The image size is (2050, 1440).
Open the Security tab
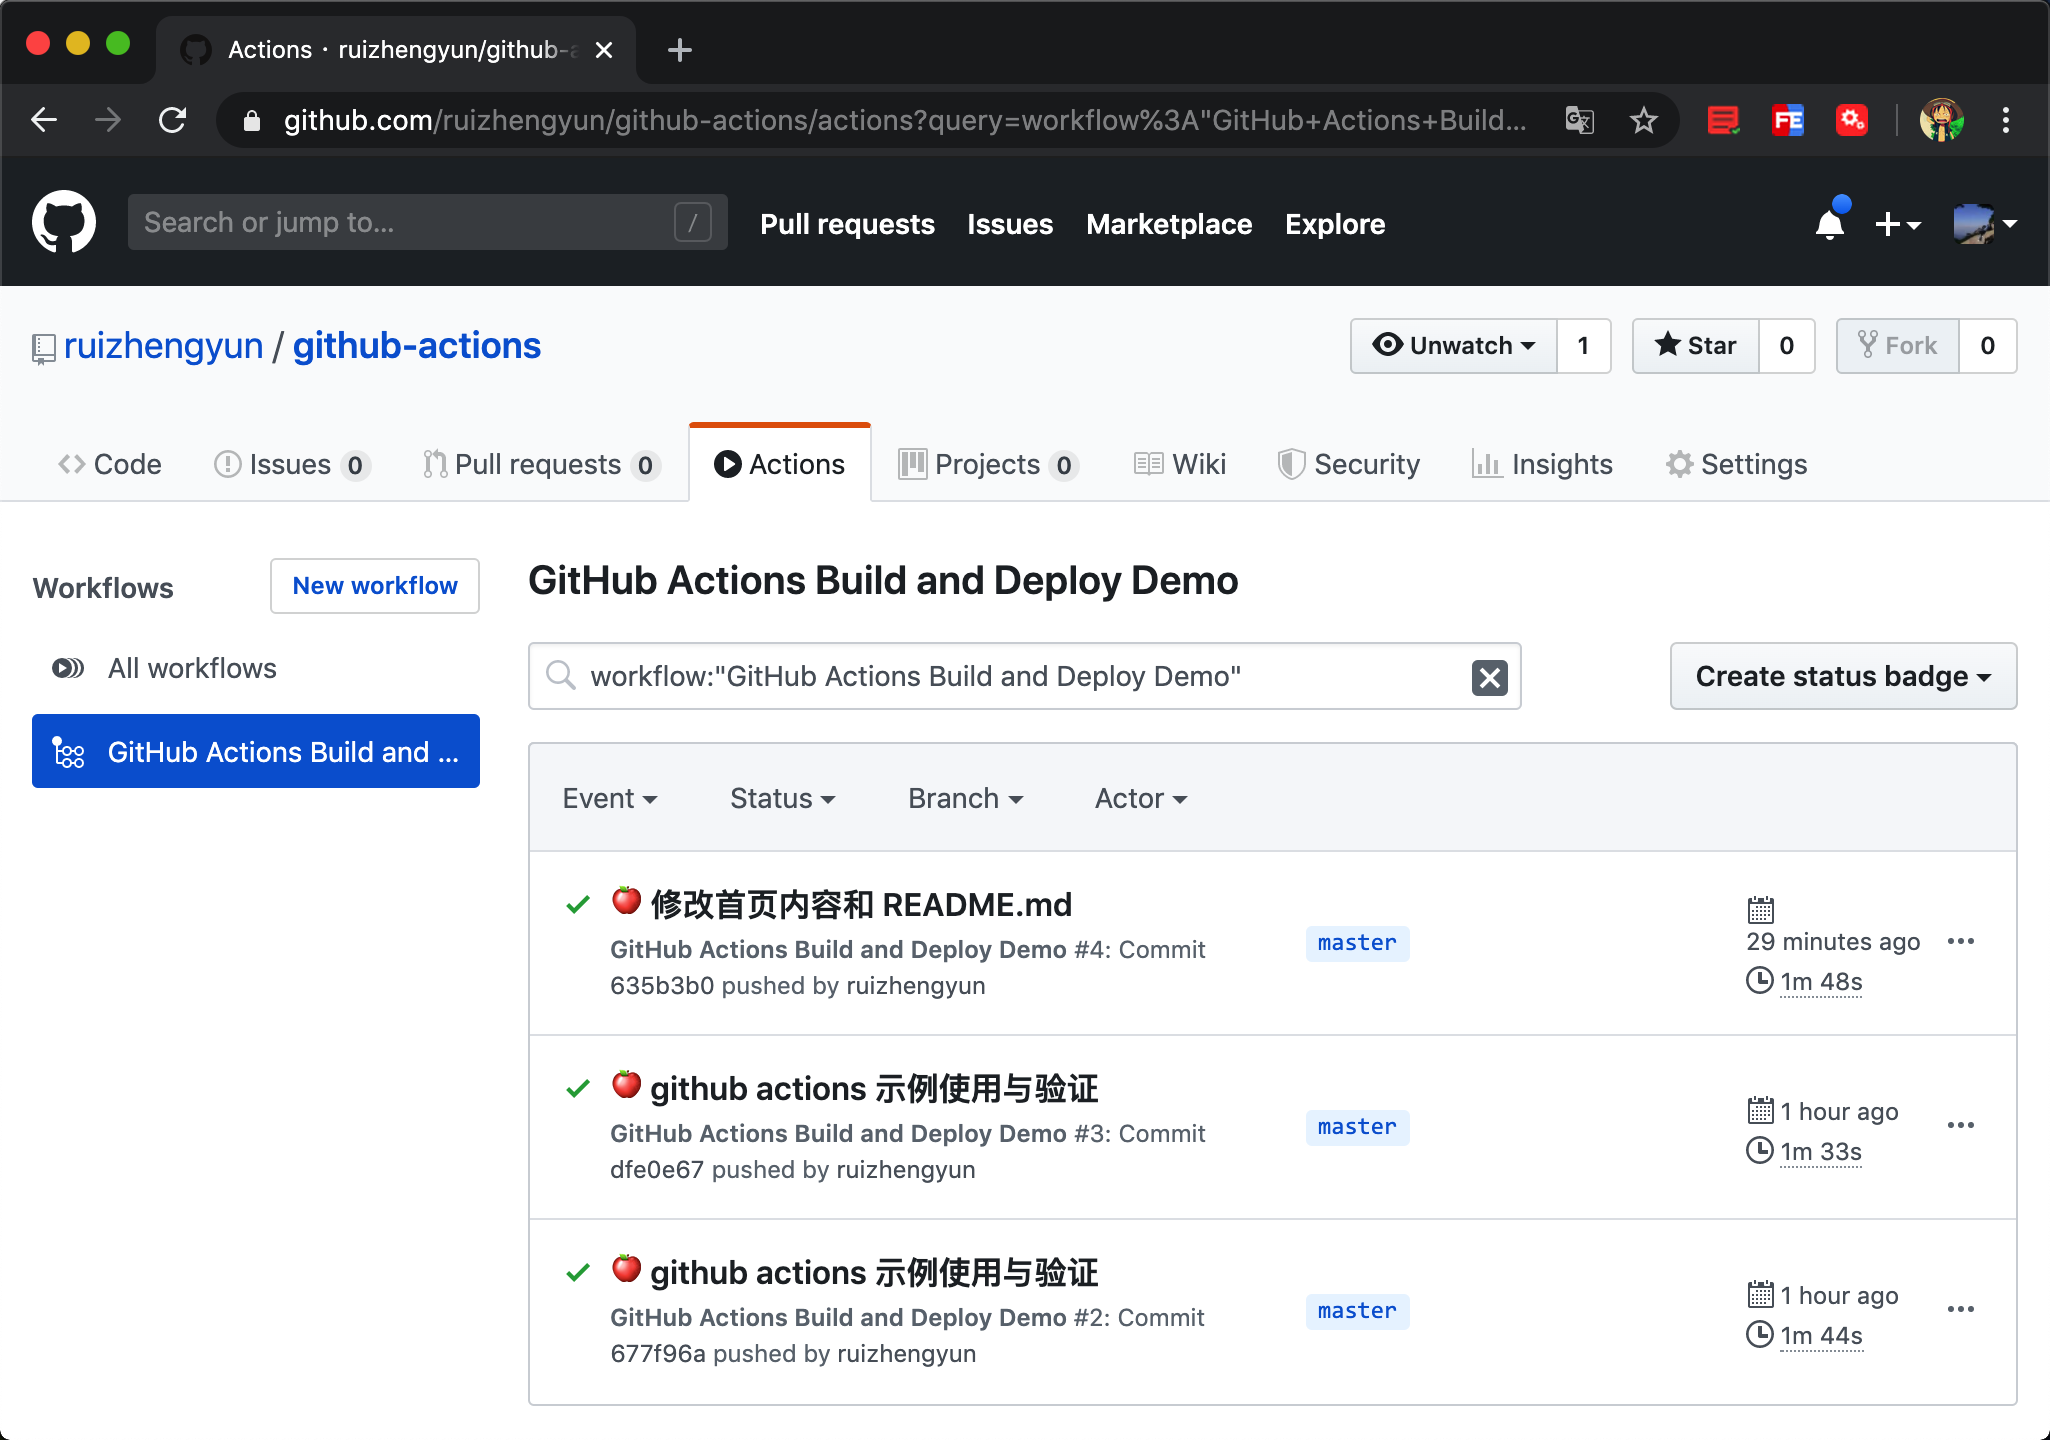click(x=1349, y=464)
